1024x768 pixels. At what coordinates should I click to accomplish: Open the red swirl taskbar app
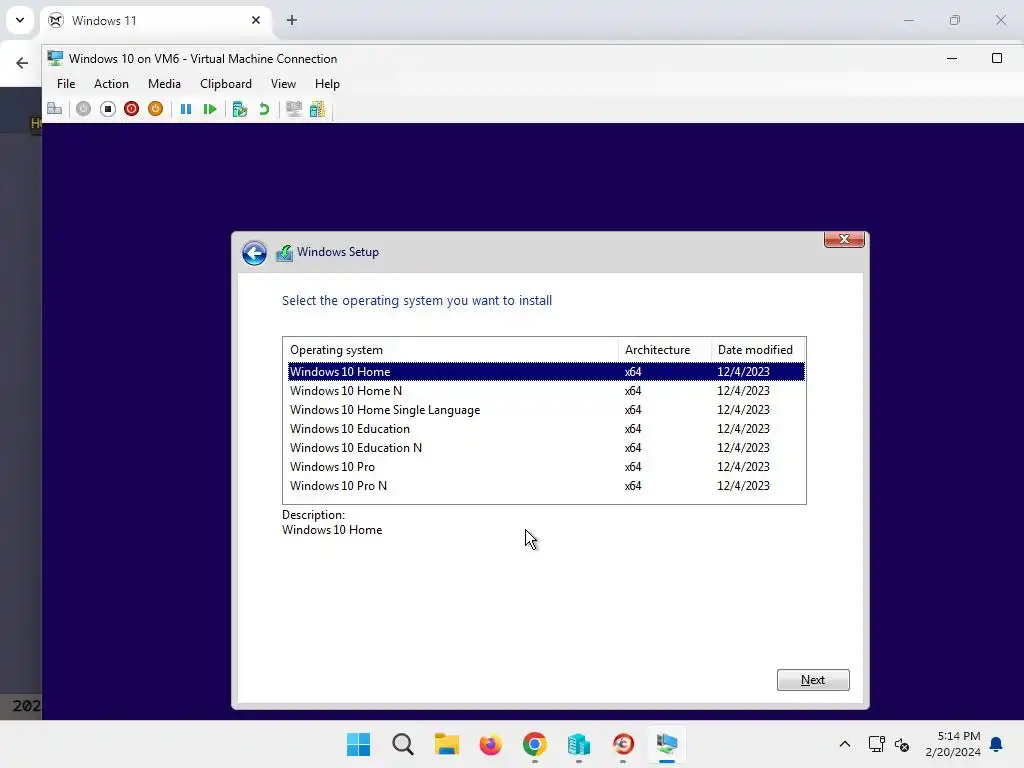coord(623,744)
